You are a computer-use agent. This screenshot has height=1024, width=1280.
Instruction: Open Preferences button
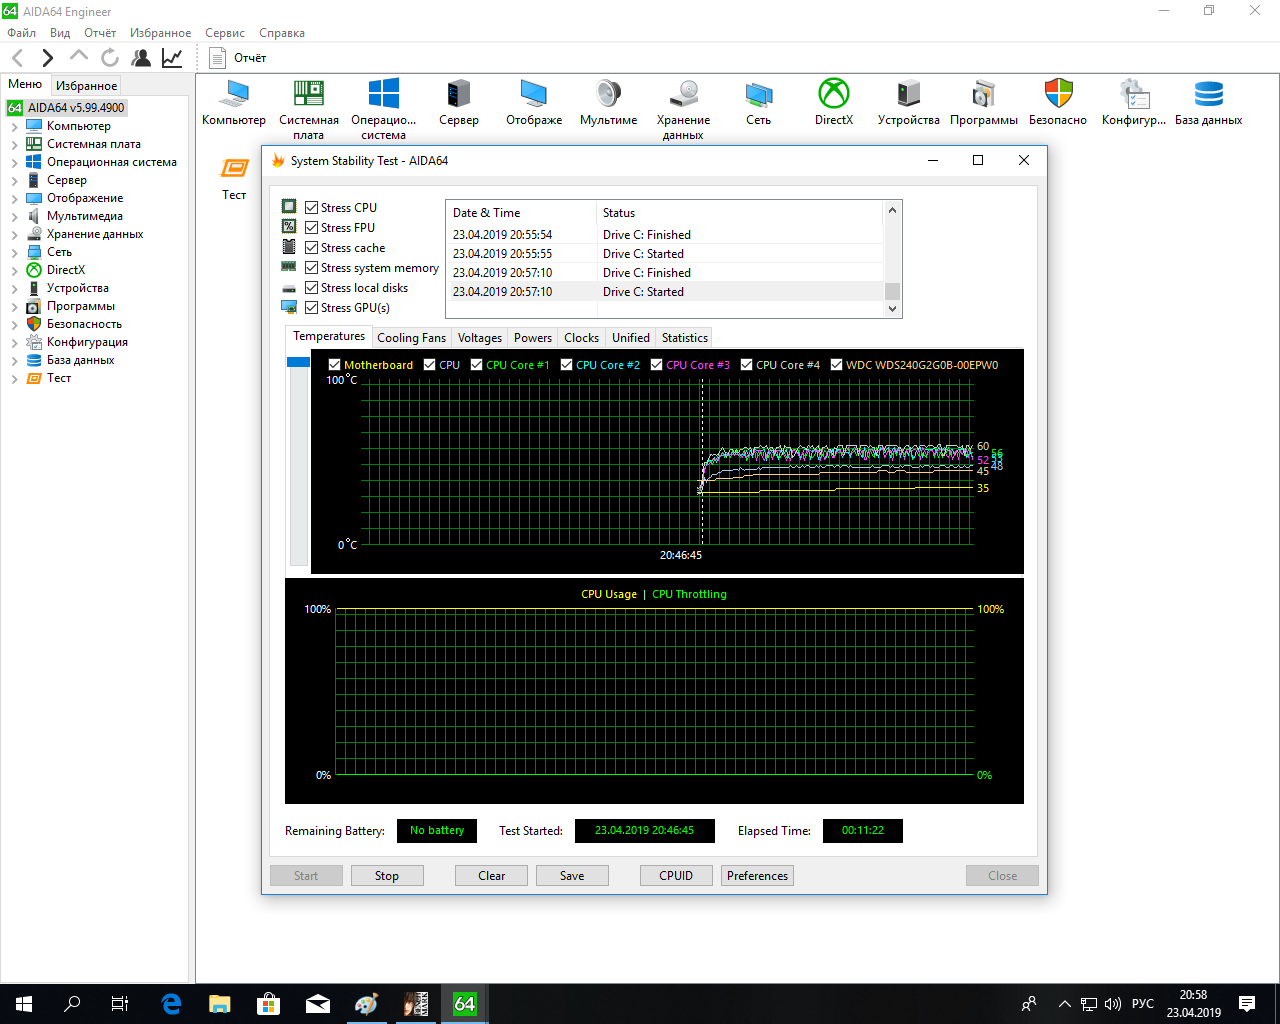758,876
